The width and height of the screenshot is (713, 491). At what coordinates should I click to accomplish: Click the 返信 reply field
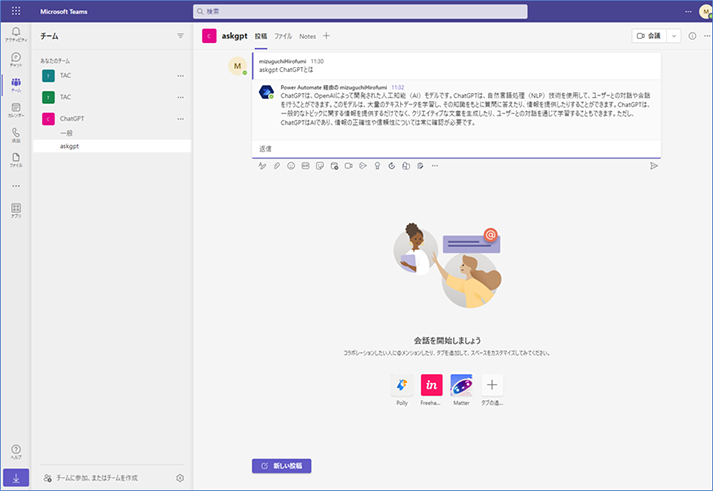click(x=457, y=149)
